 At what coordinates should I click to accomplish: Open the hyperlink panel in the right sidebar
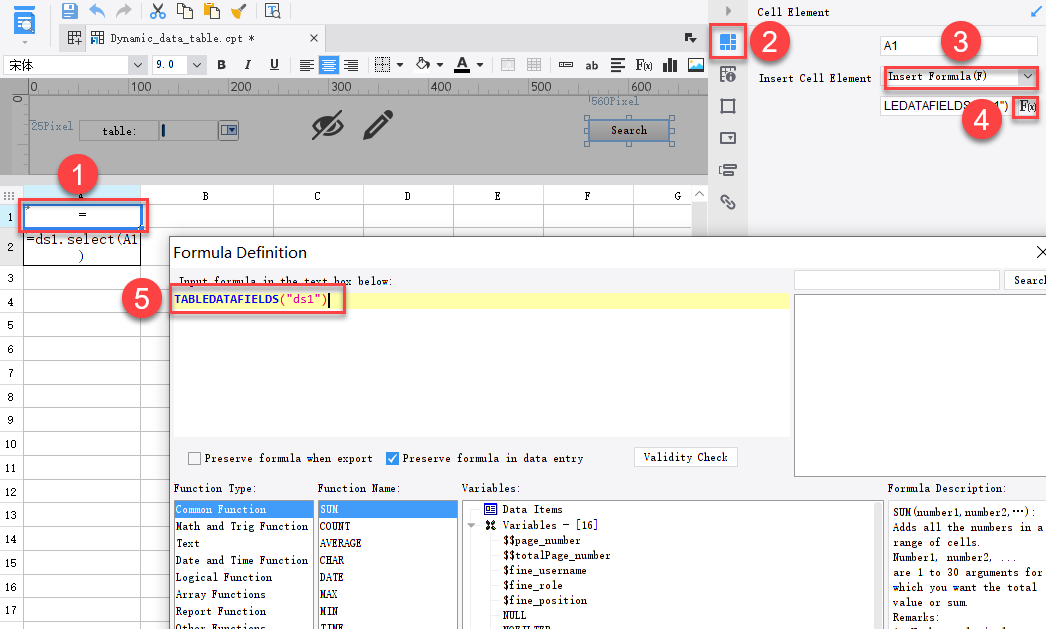728,202
